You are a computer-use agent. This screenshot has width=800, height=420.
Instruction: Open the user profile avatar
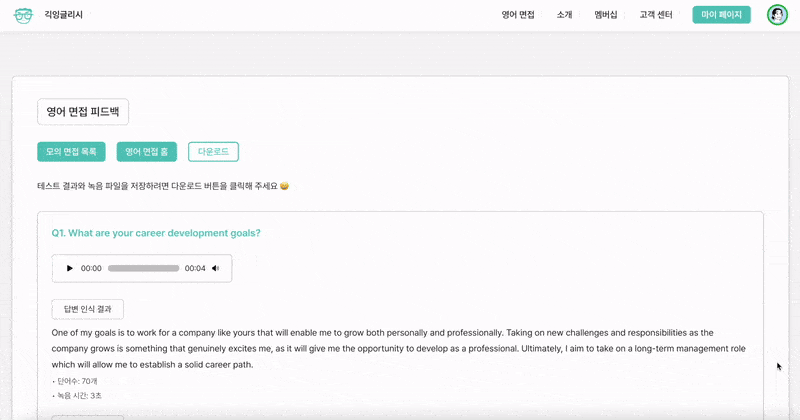click(777, 15)
